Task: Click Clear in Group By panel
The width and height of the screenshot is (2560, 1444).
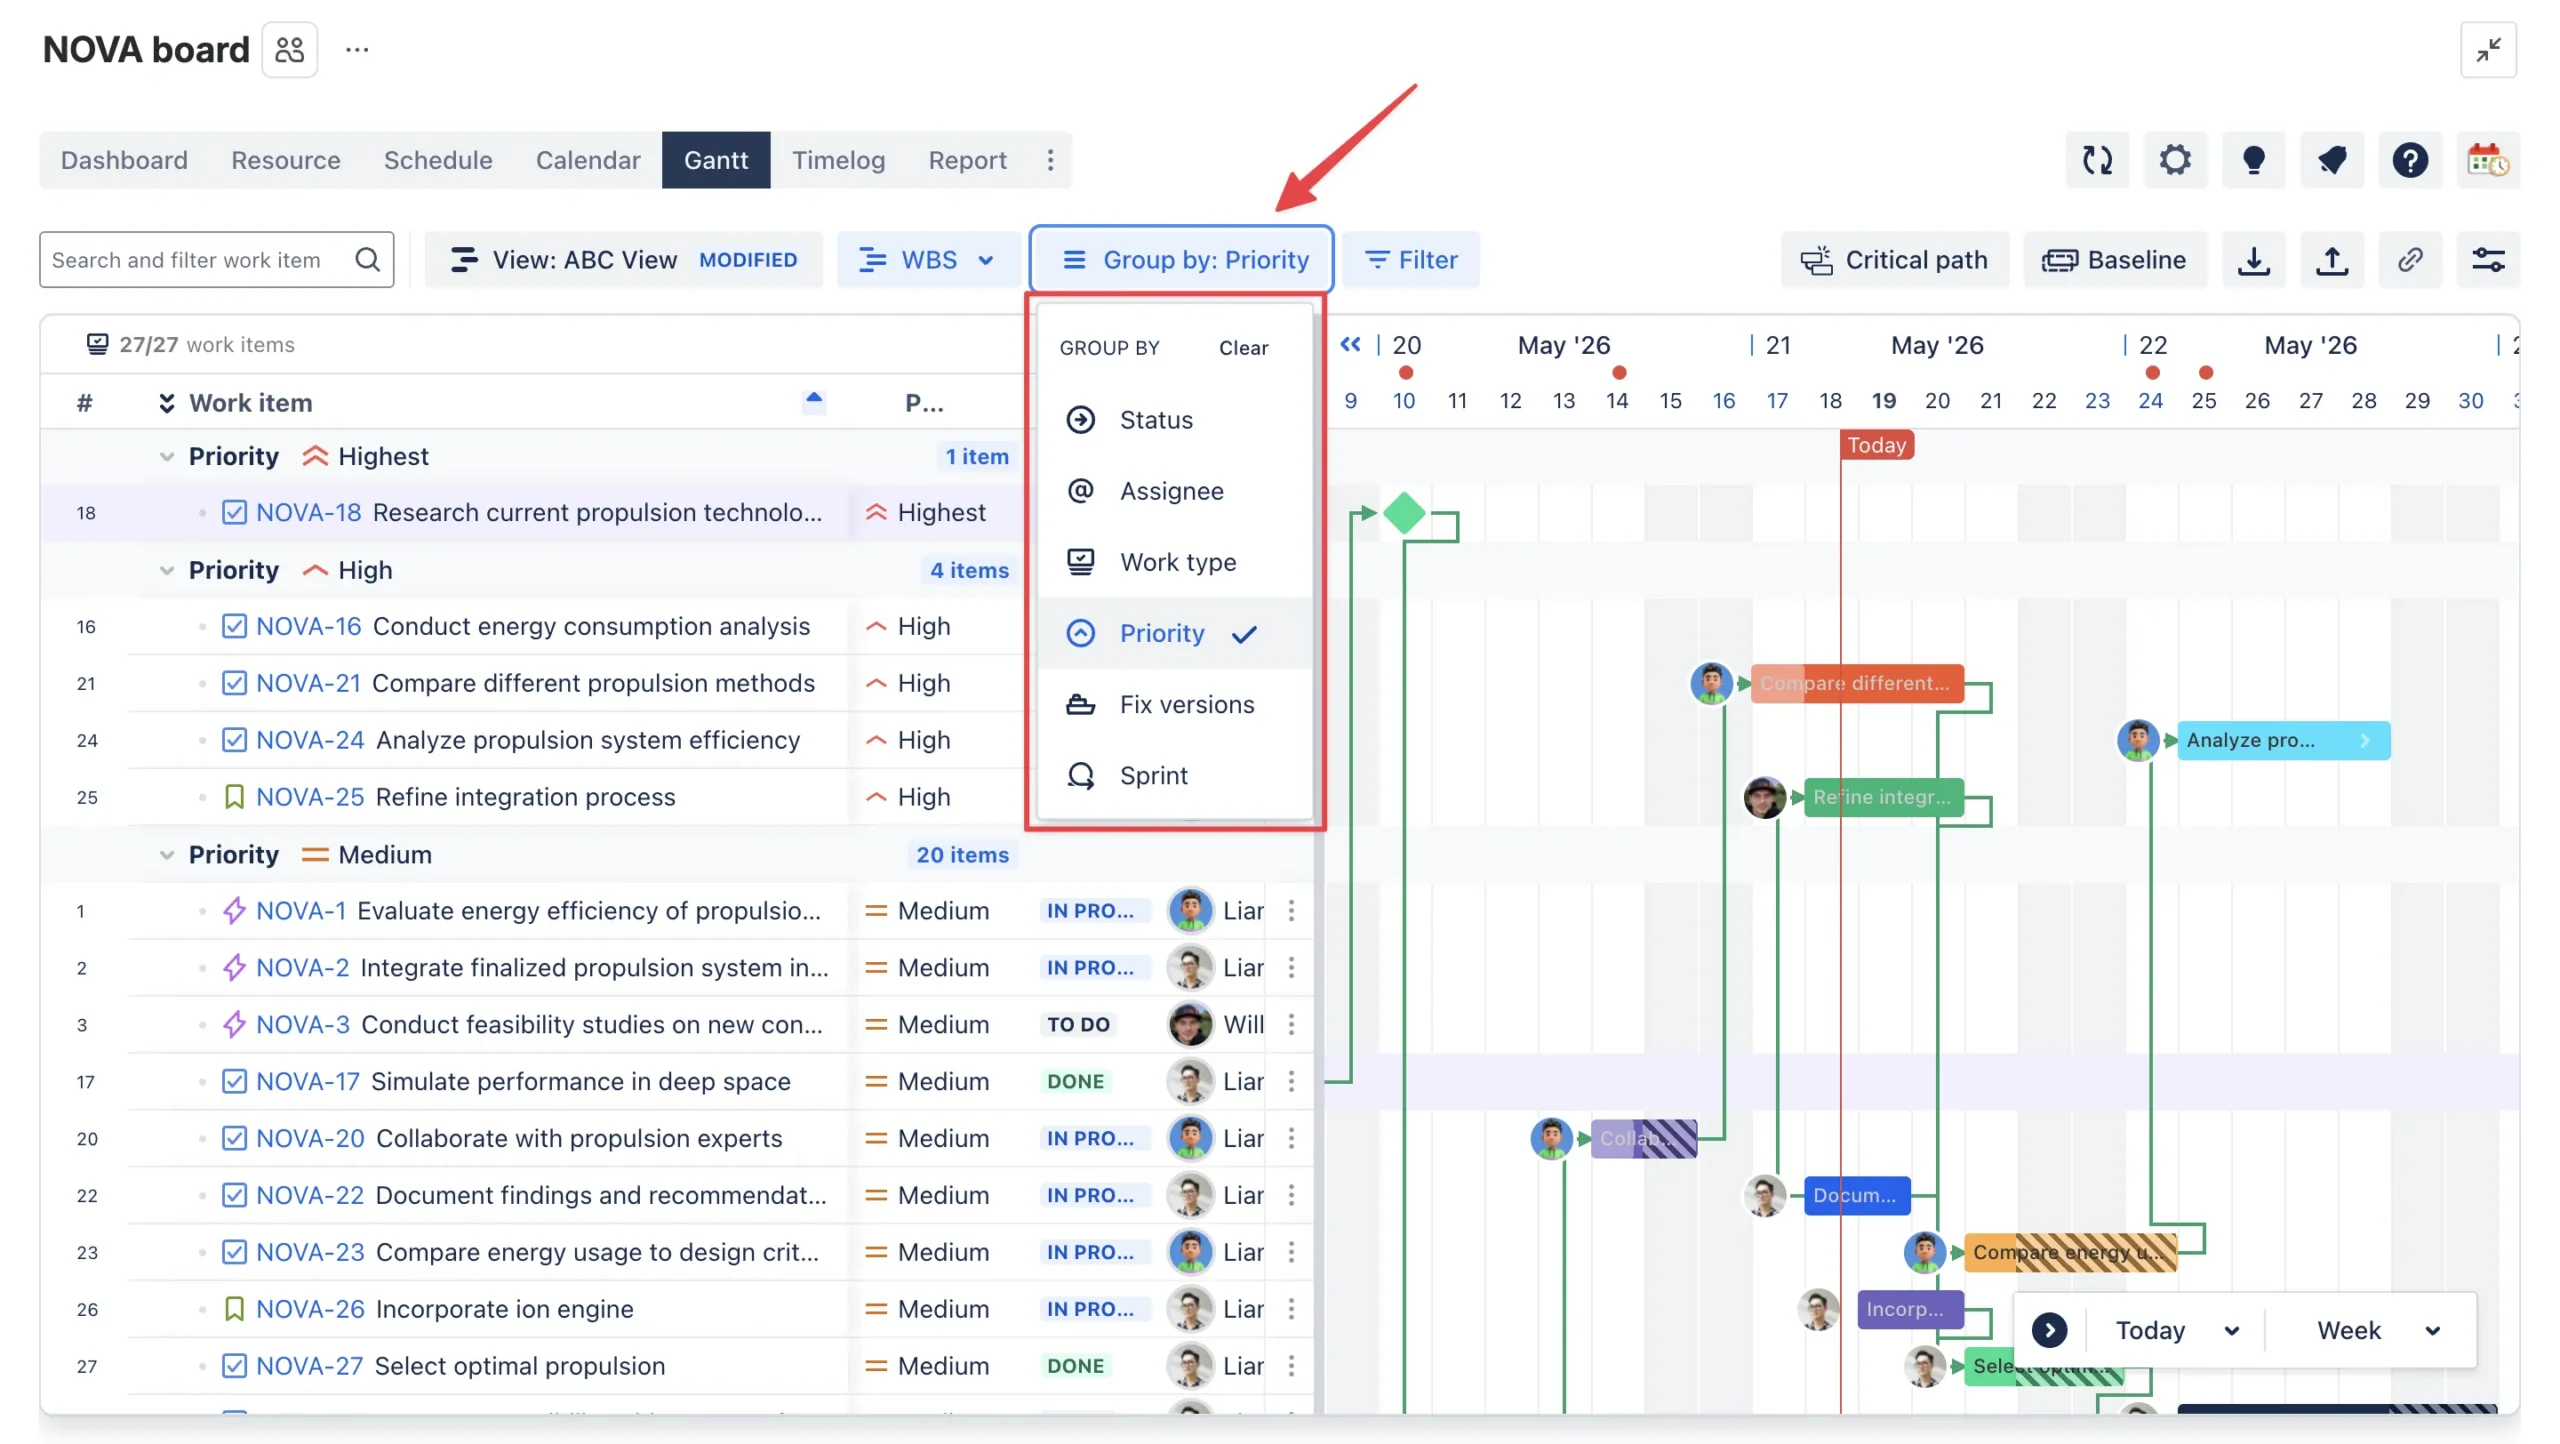Action: coord(1242,348)
